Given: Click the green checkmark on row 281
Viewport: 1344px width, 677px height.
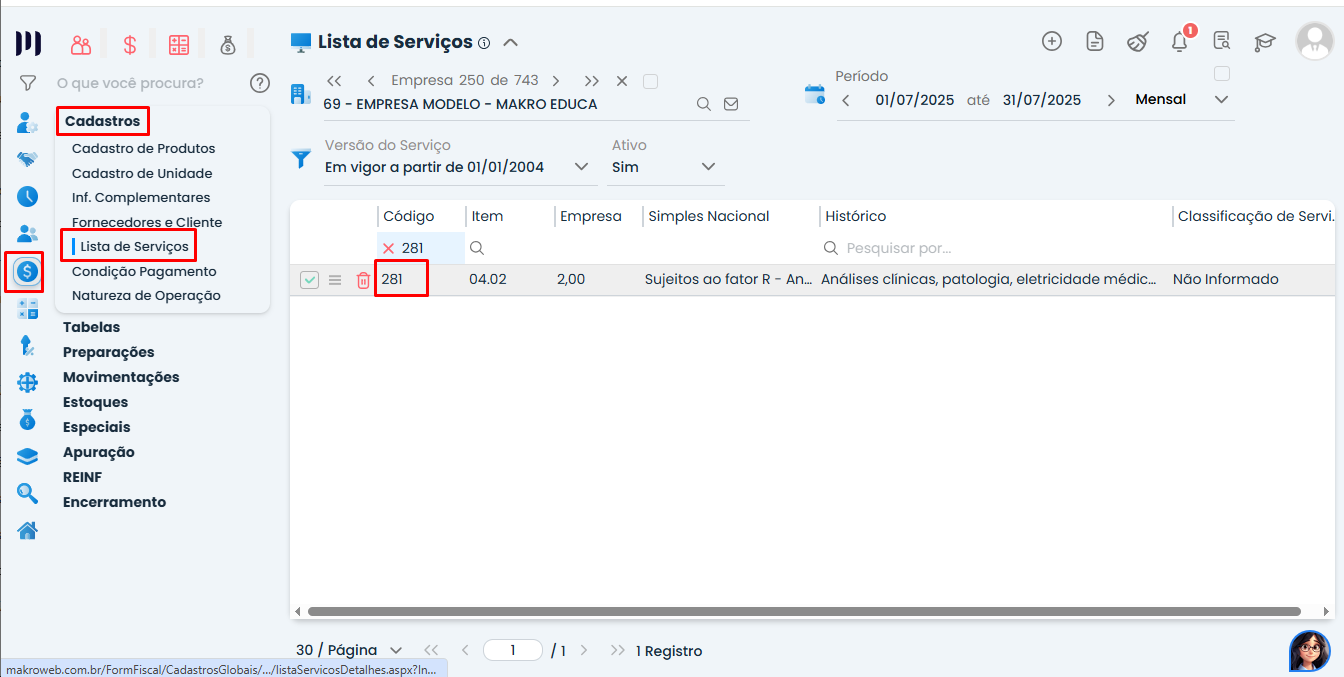Looking at the screenshot, I should 309,279.
